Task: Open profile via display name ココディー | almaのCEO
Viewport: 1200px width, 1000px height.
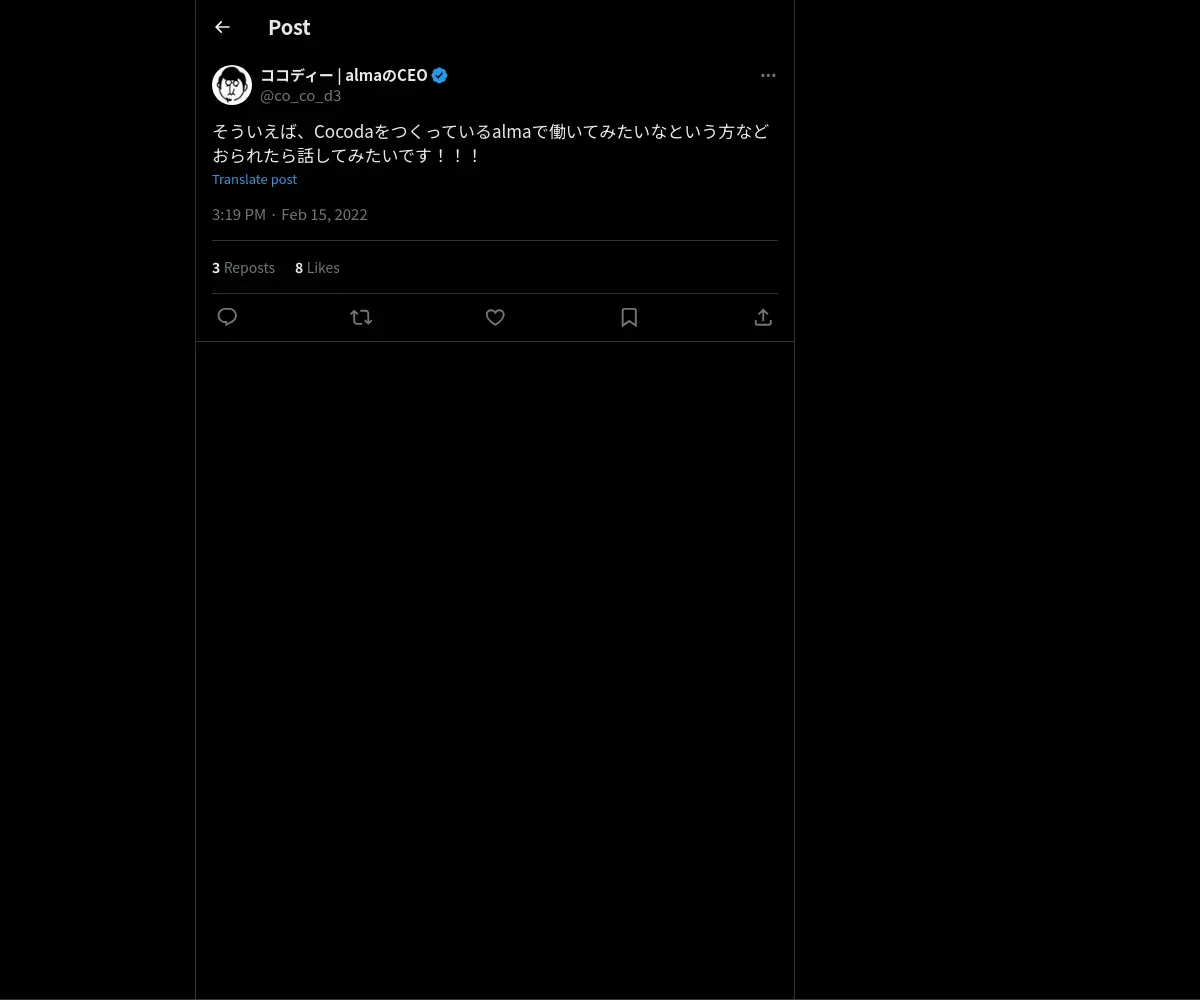Action: click(x=344, y=75)
